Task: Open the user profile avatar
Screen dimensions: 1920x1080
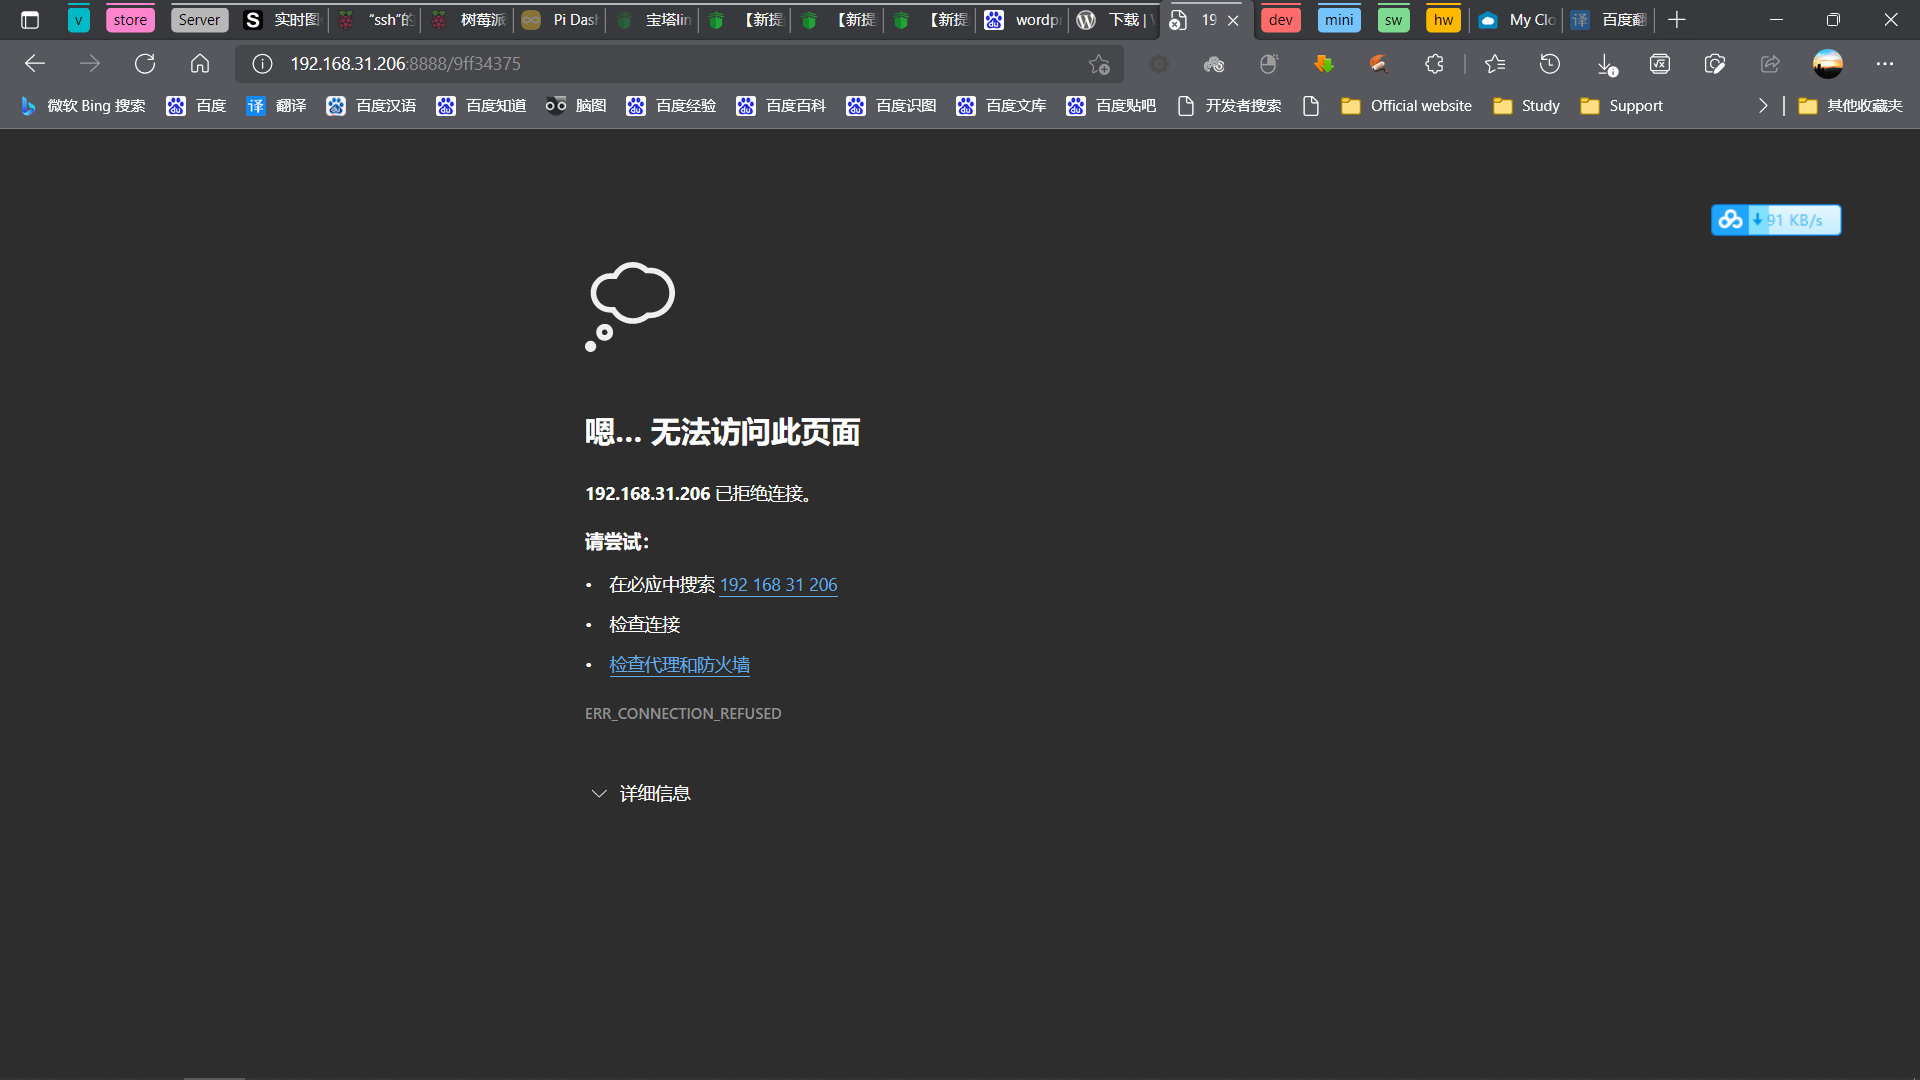Action: 1828,64
